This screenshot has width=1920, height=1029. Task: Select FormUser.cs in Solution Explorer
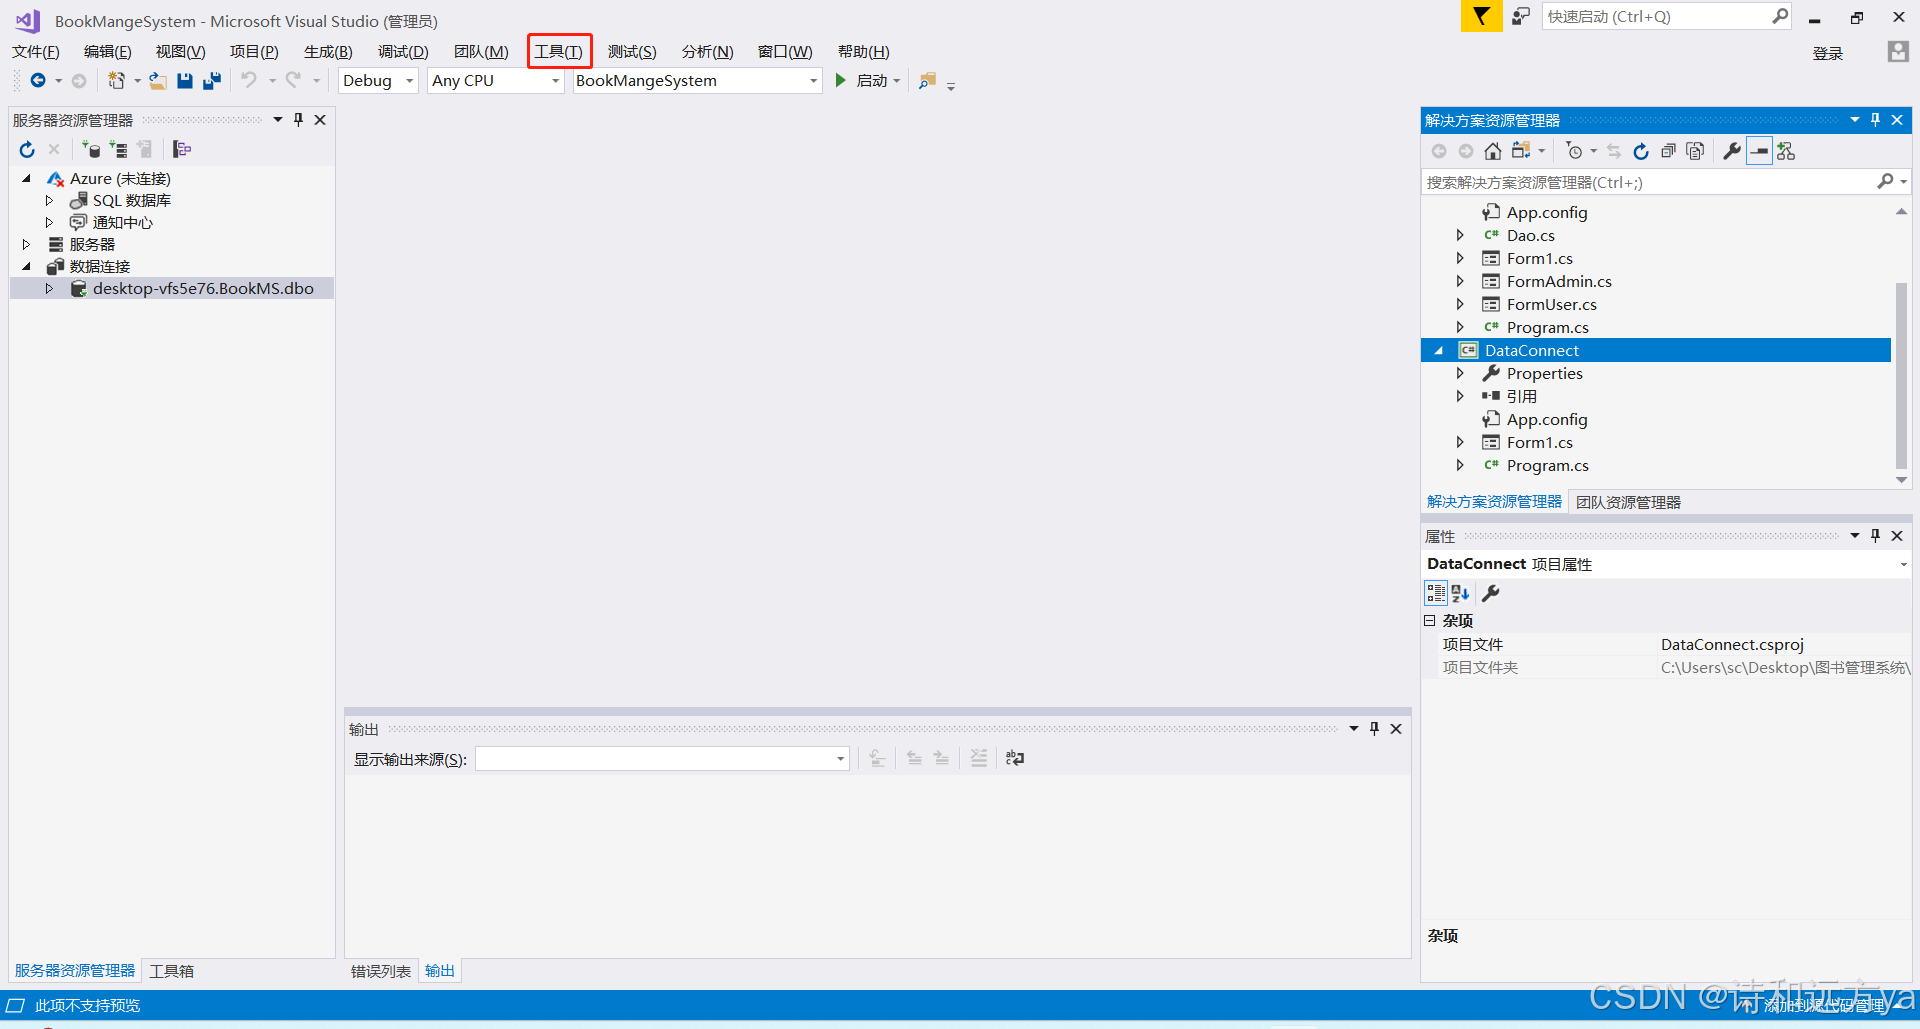coord(1551,305)
